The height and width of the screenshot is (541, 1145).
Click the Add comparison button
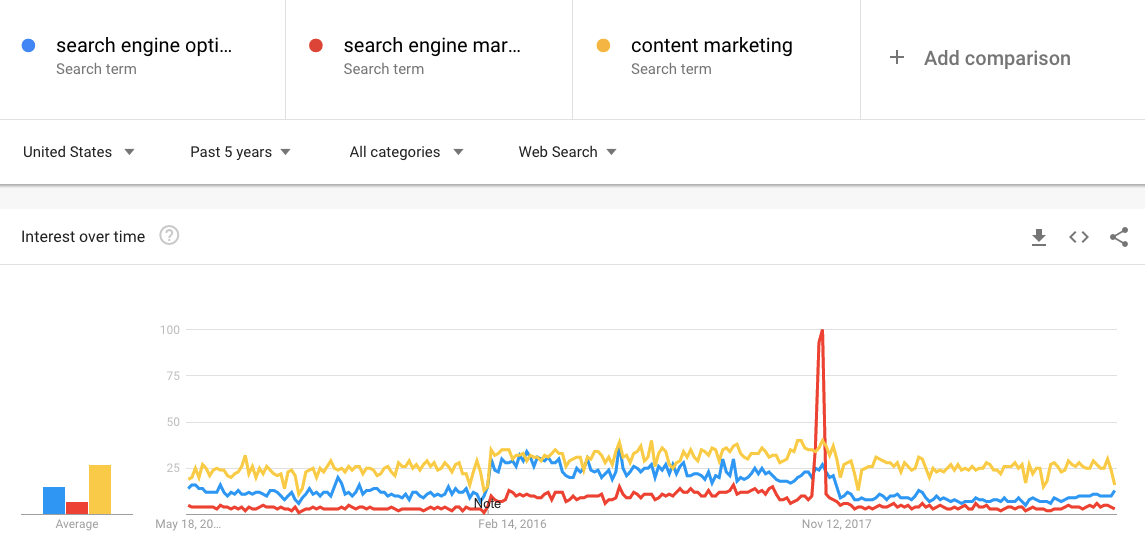[979, 58]
